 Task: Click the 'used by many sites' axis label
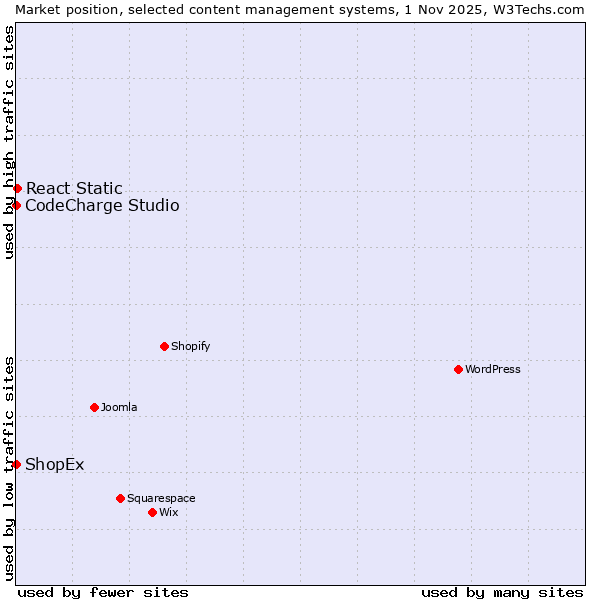[x=502, y=592]
